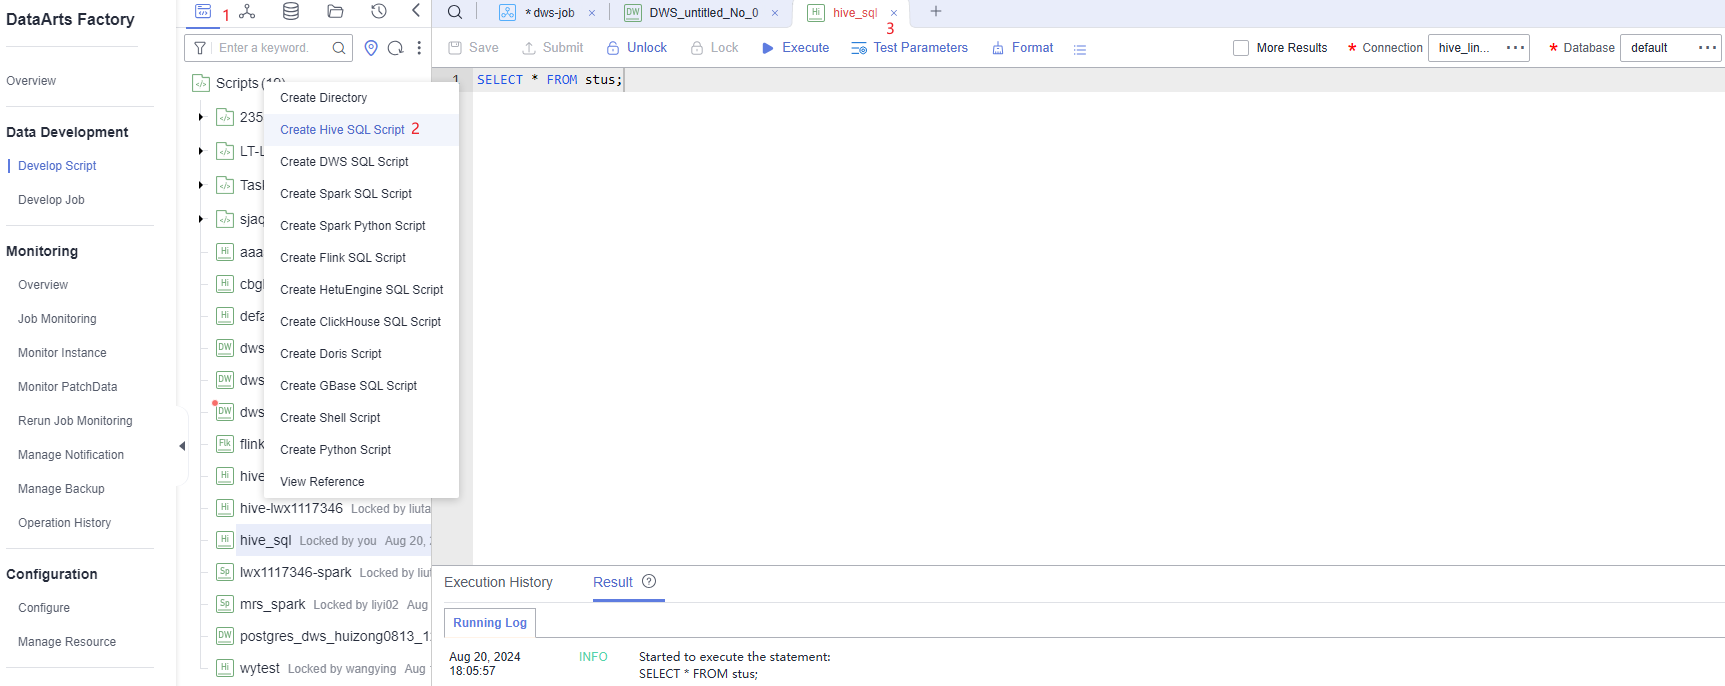
Task: Enable the More Results checkbox
Action: point(1241,48)
